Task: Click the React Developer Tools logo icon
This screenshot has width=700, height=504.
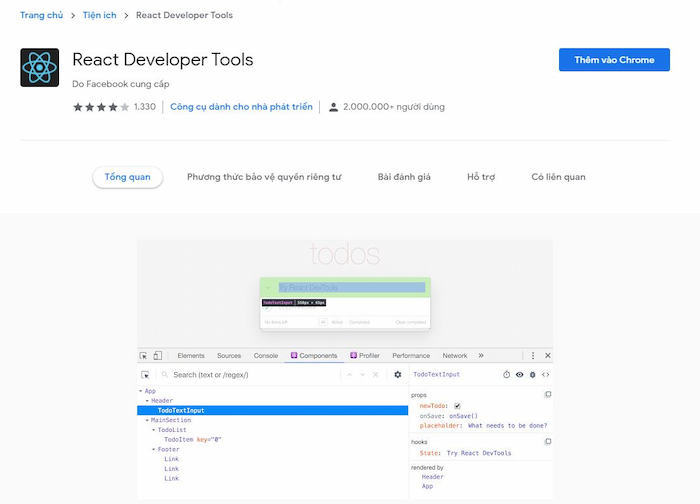Action: coord(40,68)
